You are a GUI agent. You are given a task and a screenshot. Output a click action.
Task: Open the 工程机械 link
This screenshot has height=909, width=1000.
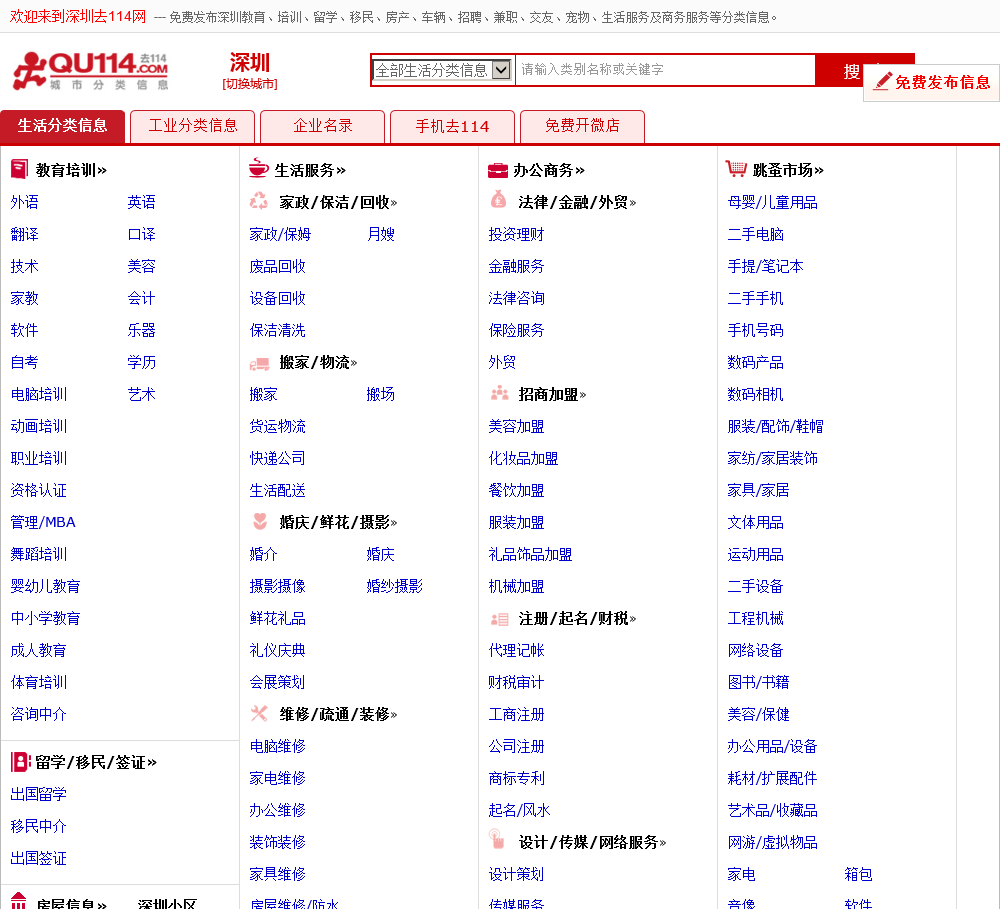point(755,618)
